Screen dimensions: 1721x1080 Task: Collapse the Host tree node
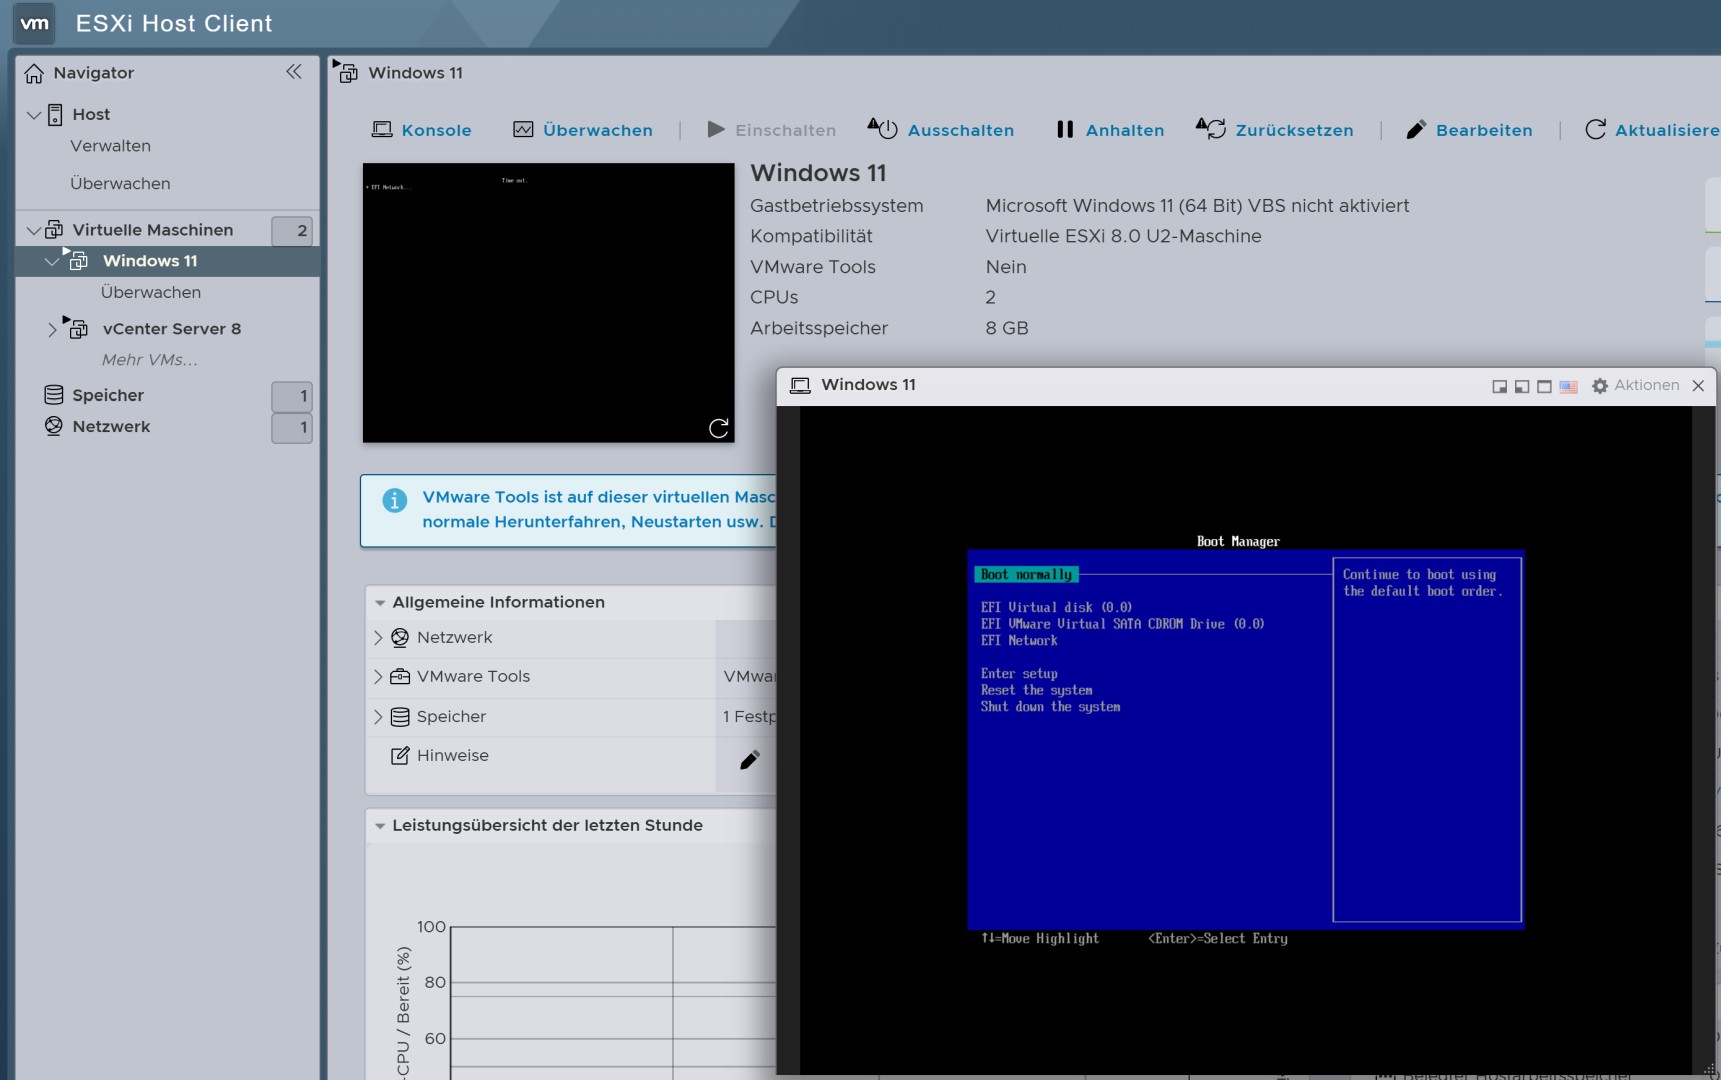(x=34, y=115)
